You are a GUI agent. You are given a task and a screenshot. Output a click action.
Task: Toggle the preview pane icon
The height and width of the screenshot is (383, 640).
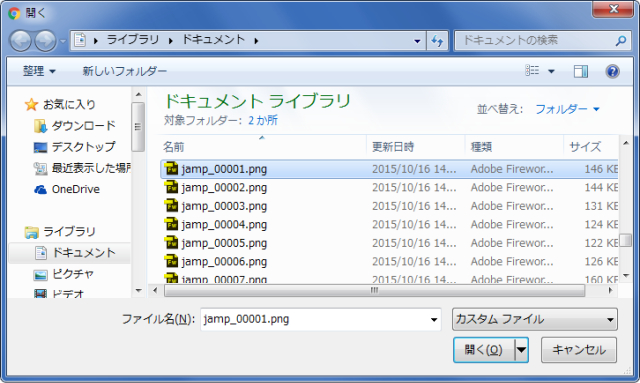580,71
